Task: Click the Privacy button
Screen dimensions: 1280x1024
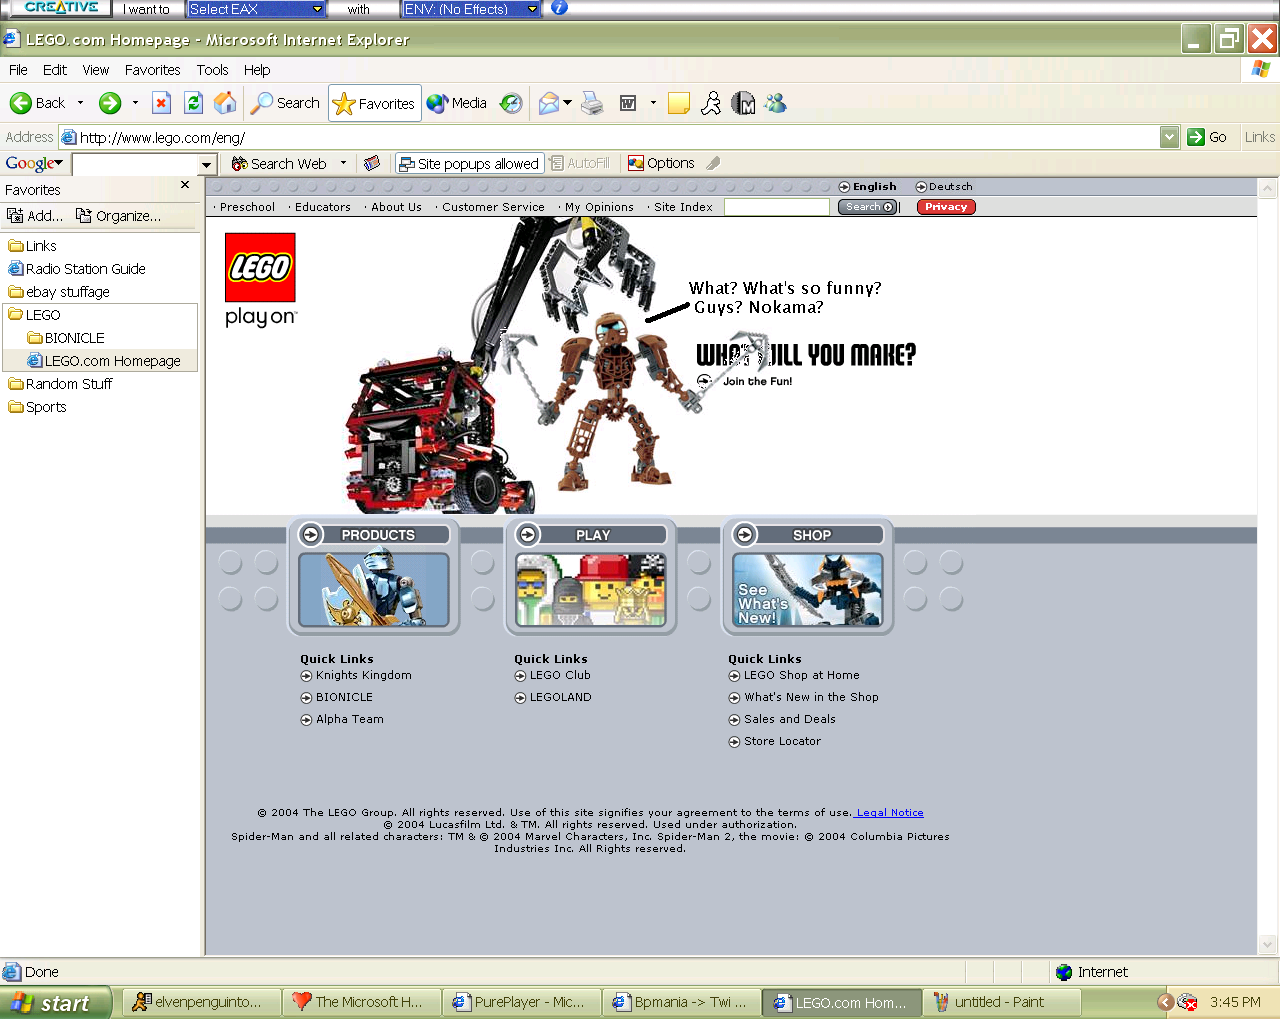Action: 944,207
